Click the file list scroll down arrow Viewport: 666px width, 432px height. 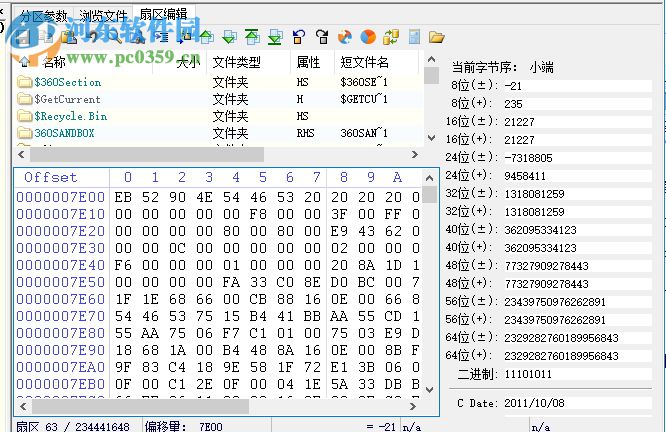(431, 138)
